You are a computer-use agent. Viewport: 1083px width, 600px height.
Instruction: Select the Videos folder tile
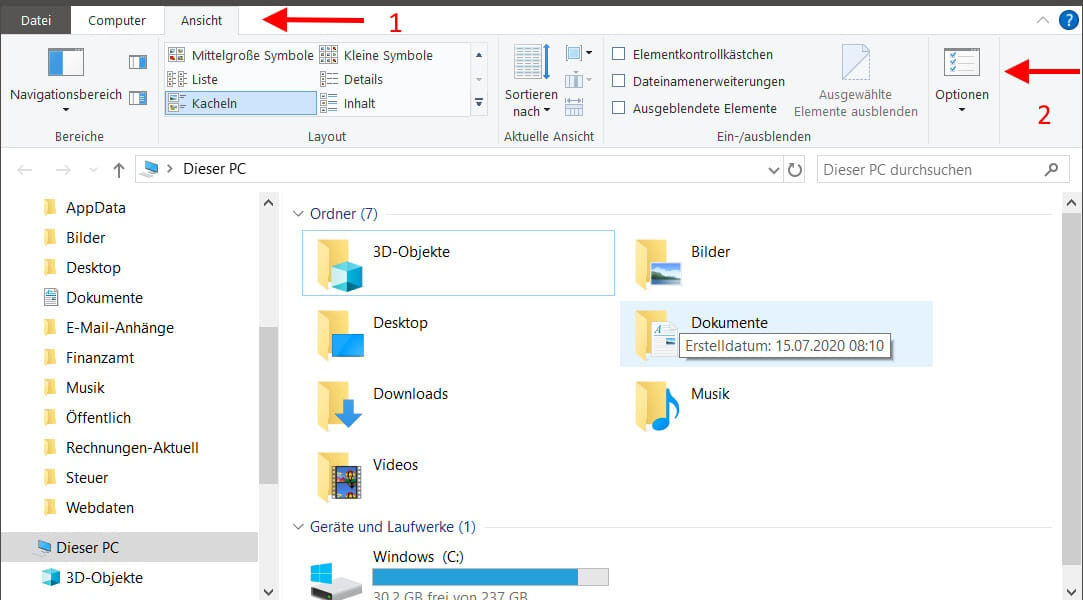pos(458,476)
